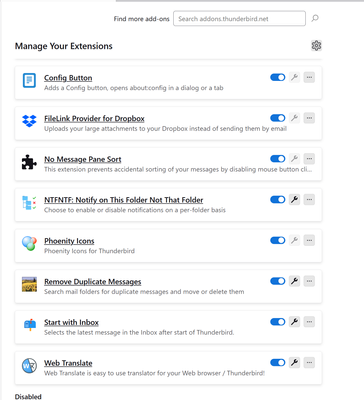The height and width of the screenshot is (400, 364).
Task: Open Start with Inbox wrench options
Action: [x=294, y=322]
